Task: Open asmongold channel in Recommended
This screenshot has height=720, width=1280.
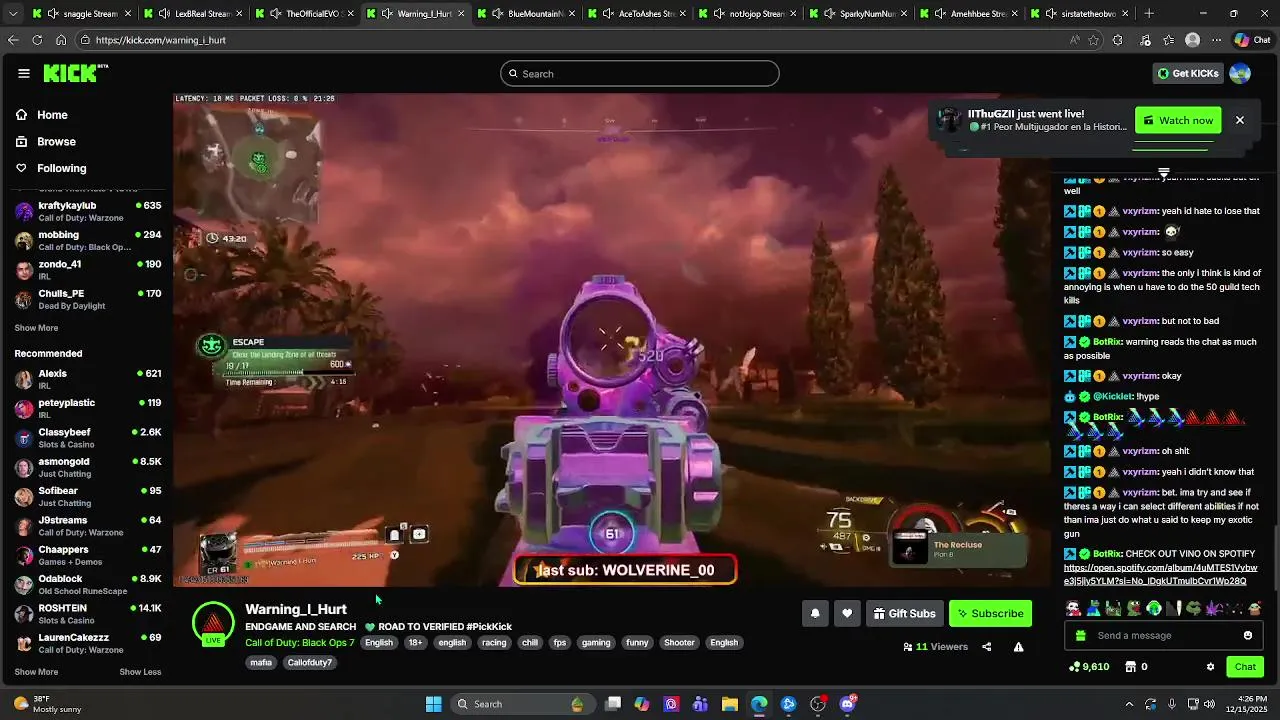Action: 88,467
